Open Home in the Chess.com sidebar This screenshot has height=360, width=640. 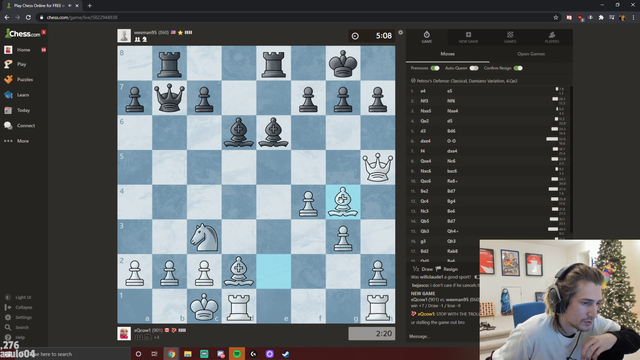click(x=24, y=50)
